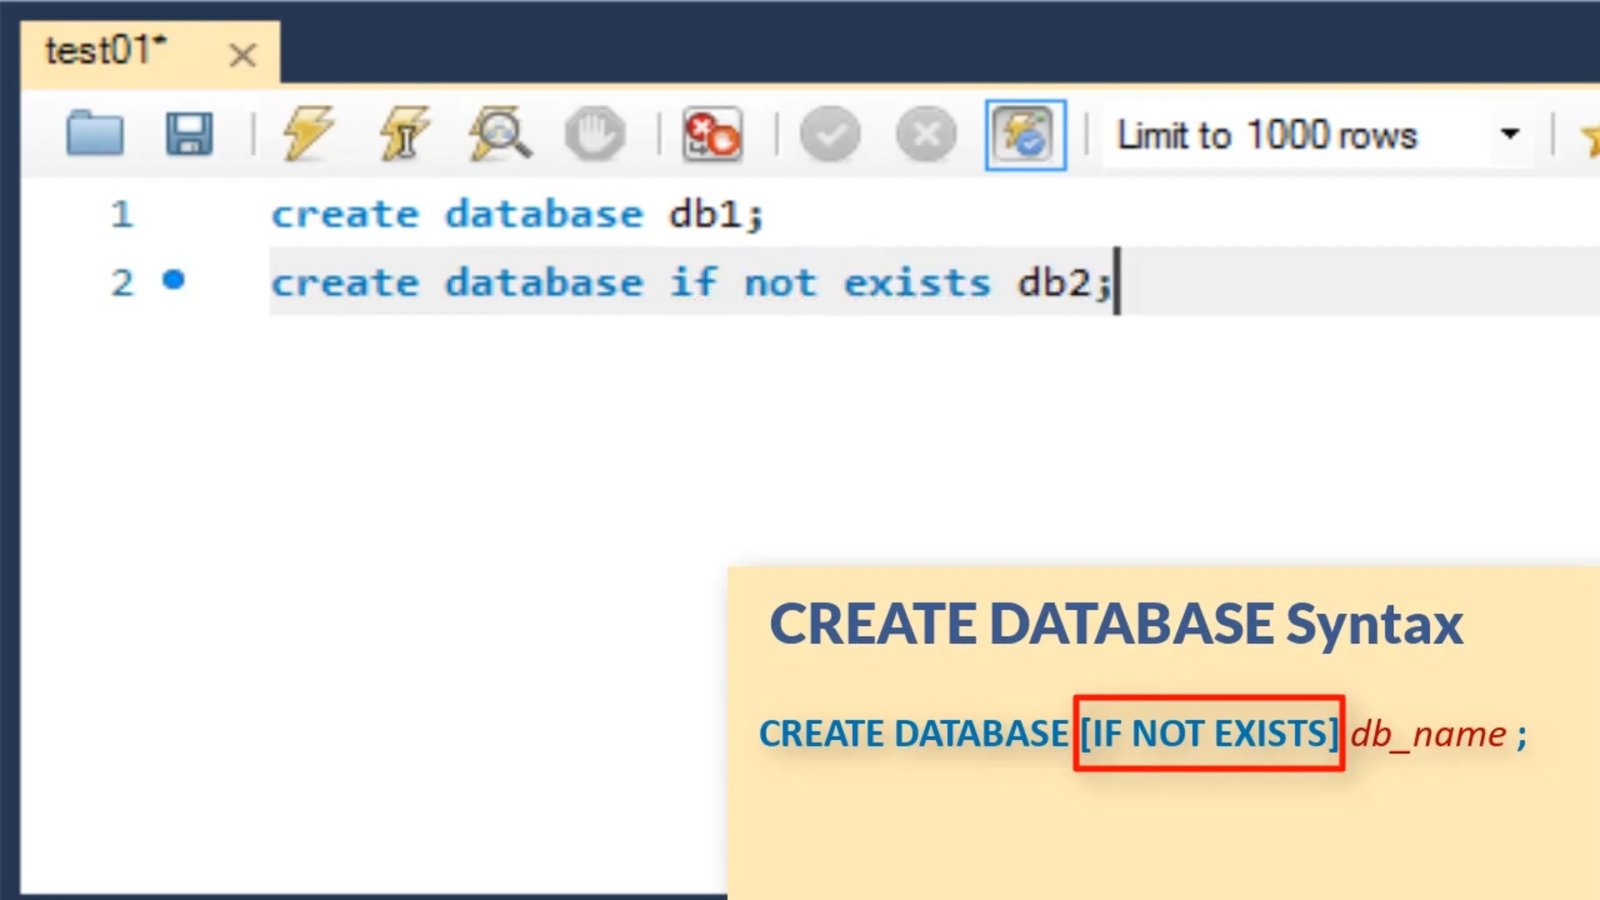The width and height of the screenshot is (1600, 900).
Task: Open the row limit dropdown
Action: click(1510, 134)
